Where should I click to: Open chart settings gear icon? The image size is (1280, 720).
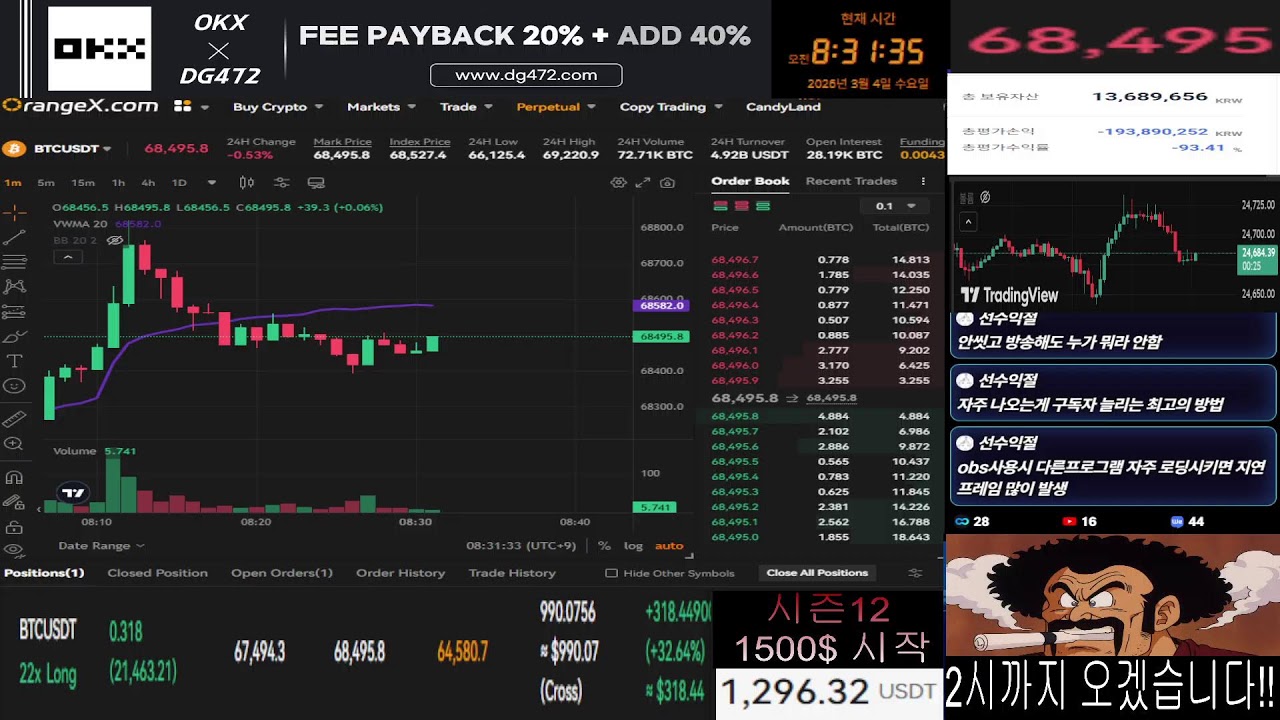(618, 182)
